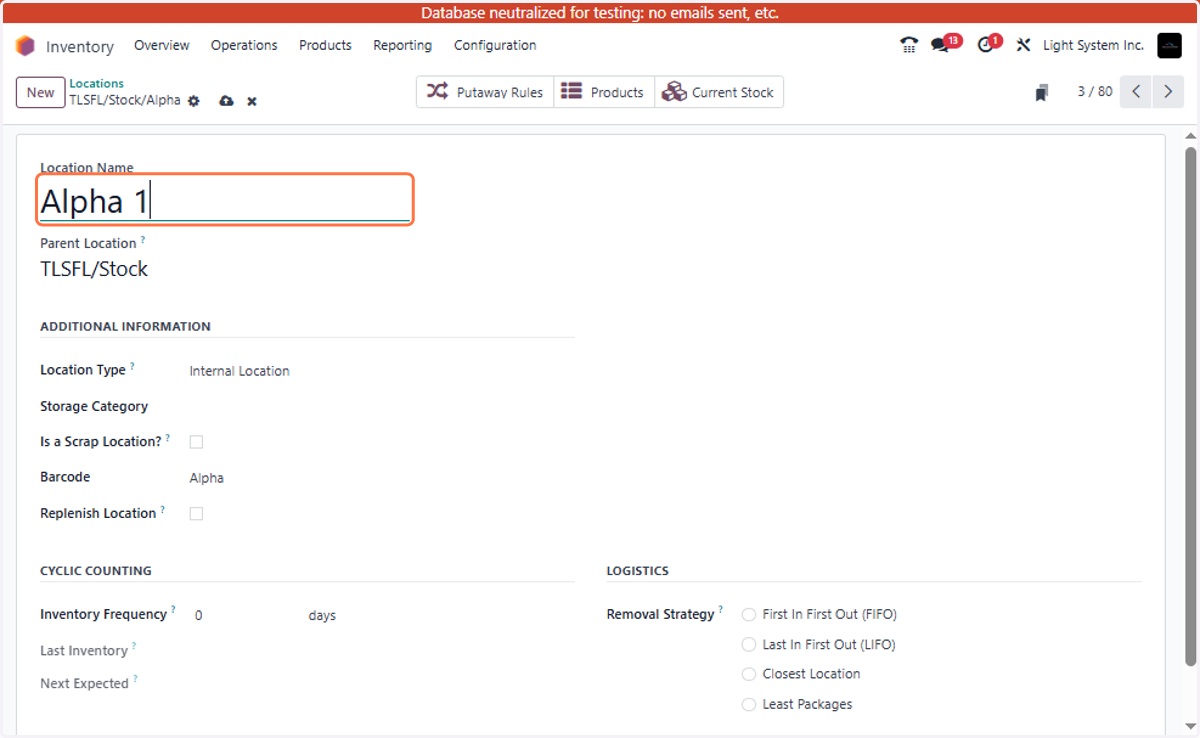1200x738 pixels.
Task: Open the Products menu
Action: [325, 45]
